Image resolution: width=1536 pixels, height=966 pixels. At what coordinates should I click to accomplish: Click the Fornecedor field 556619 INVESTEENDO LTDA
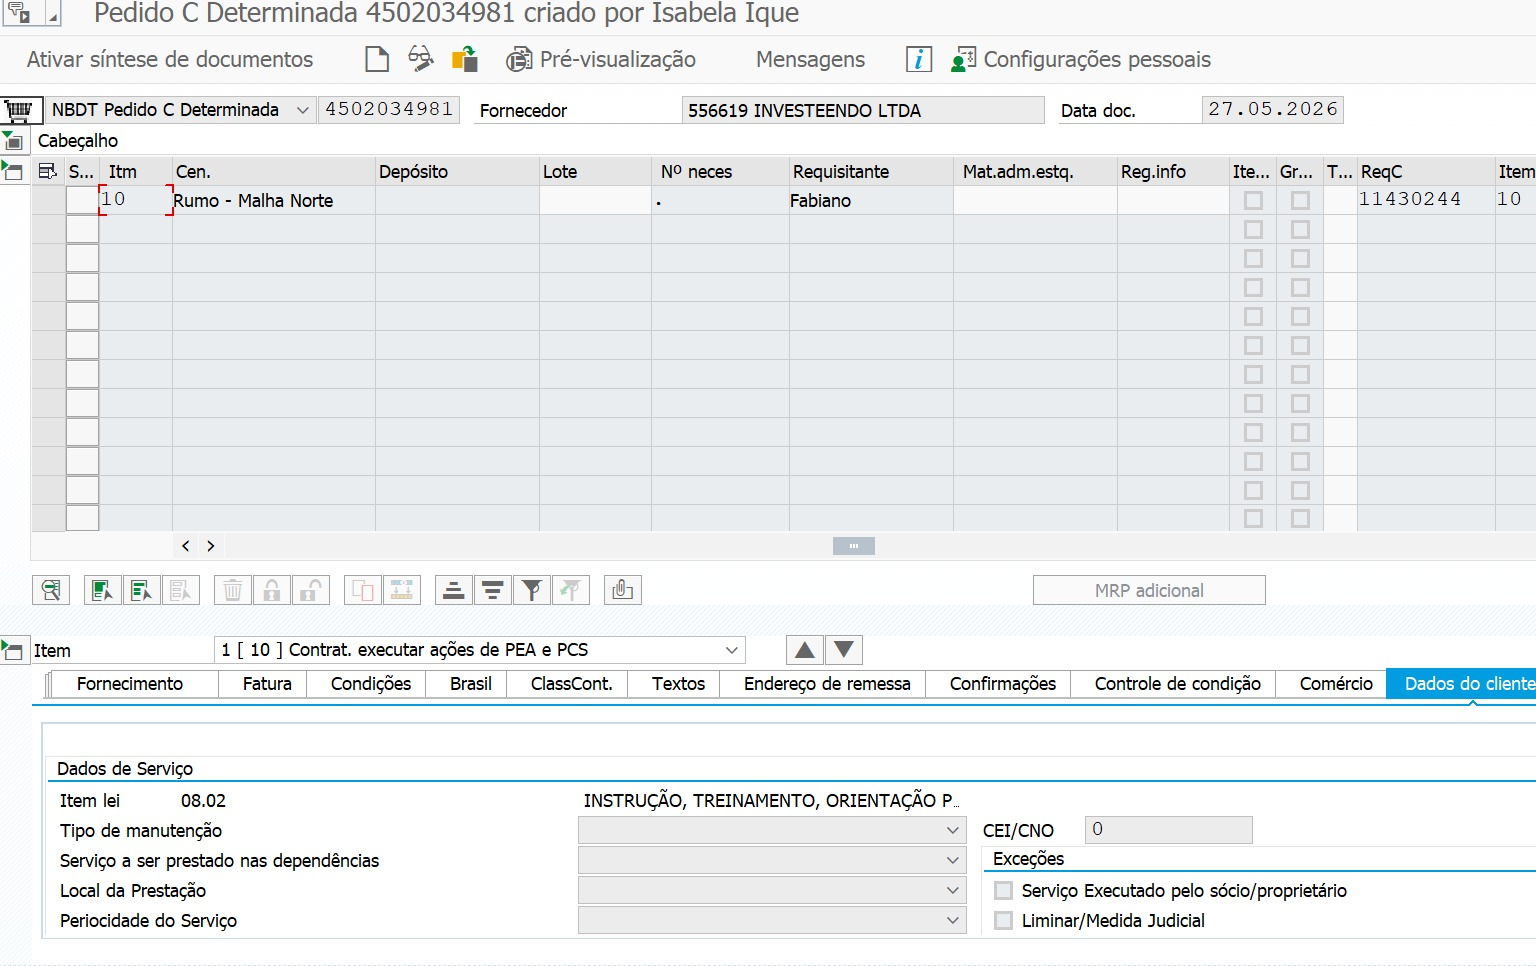[x=863, y=110]
